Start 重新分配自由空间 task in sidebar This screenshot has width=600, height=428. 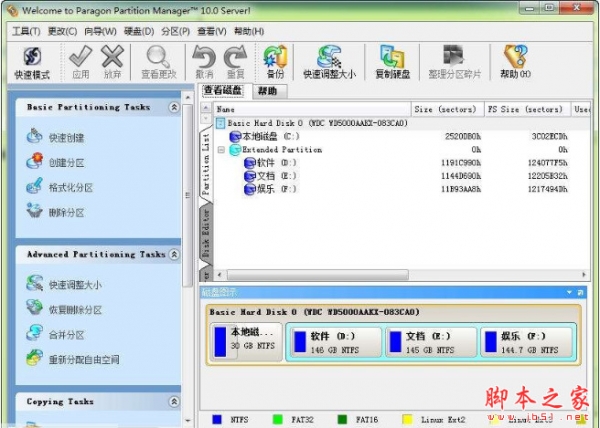point(73,359)
